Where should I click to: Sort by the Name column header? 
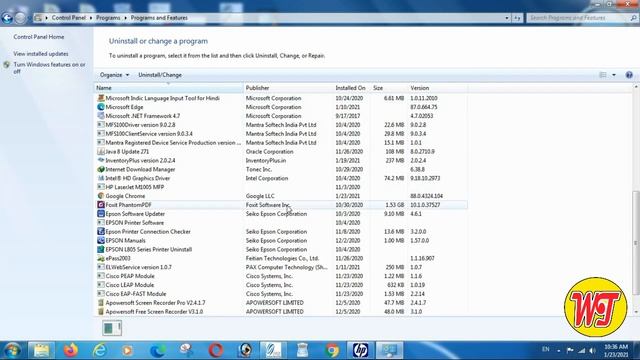169,88
